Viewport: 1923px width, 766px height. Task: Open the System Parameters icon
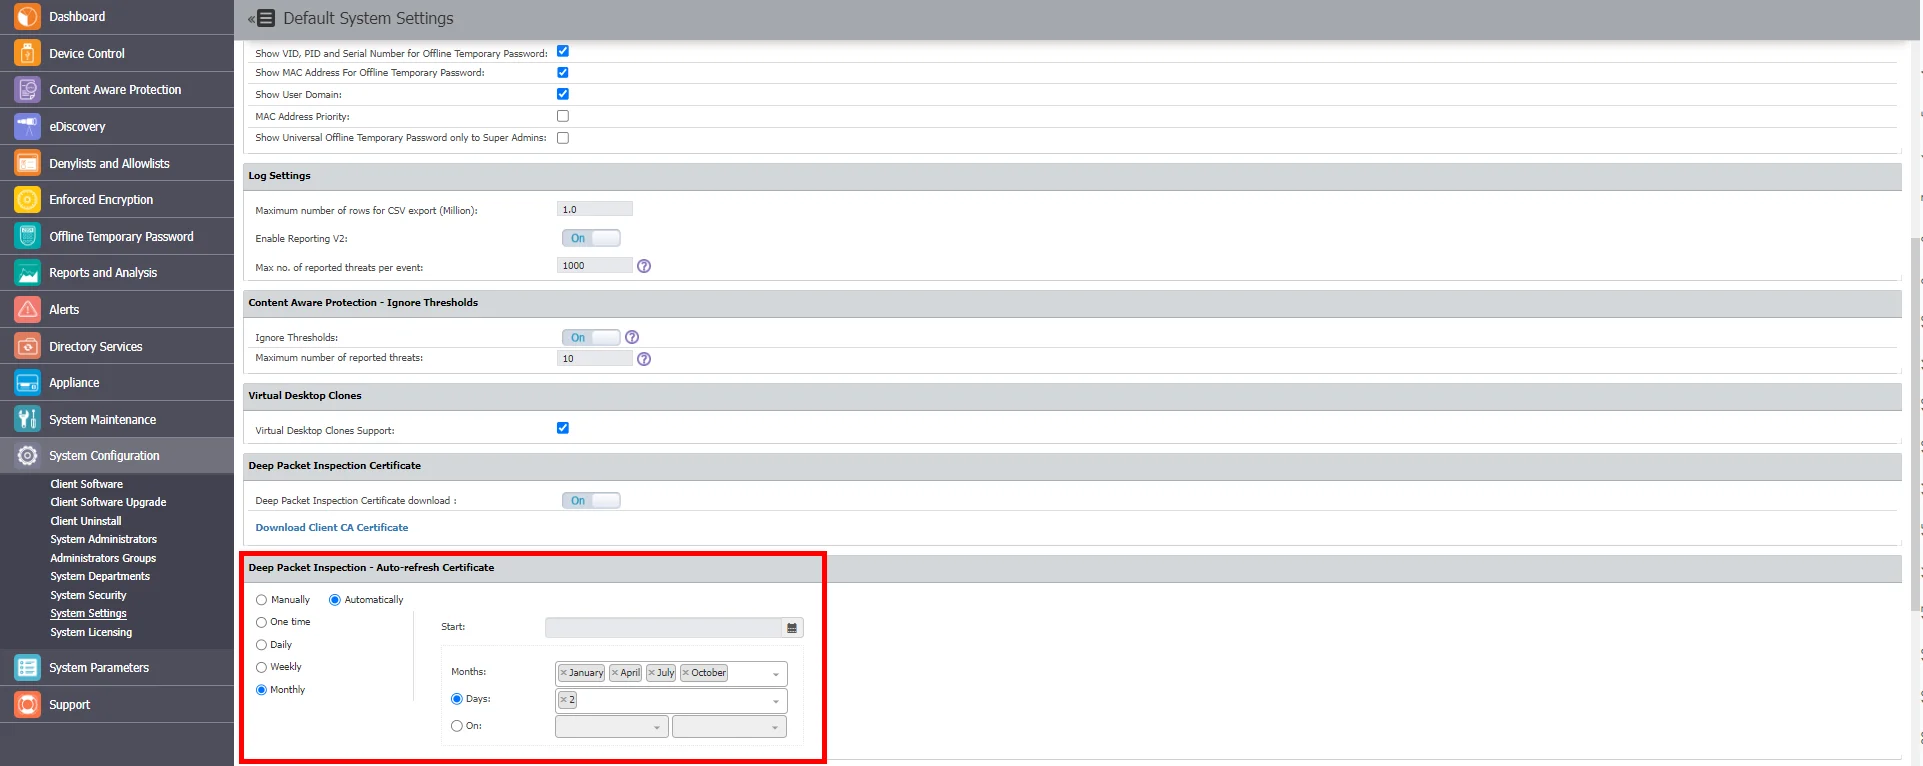pos(27,668)
